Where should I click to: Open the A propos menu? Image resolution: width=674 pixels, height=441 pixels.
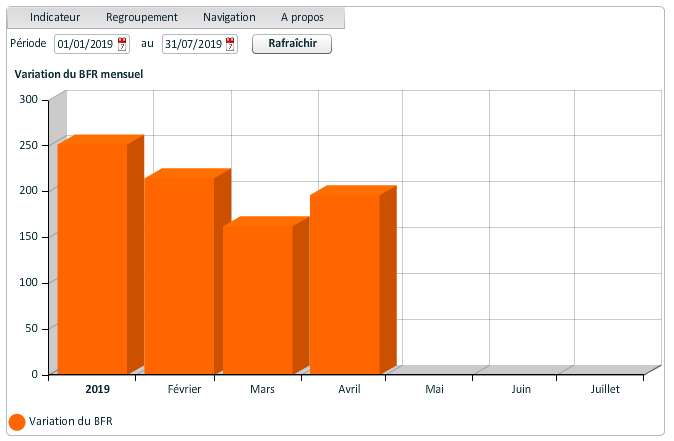coord(302,17)
